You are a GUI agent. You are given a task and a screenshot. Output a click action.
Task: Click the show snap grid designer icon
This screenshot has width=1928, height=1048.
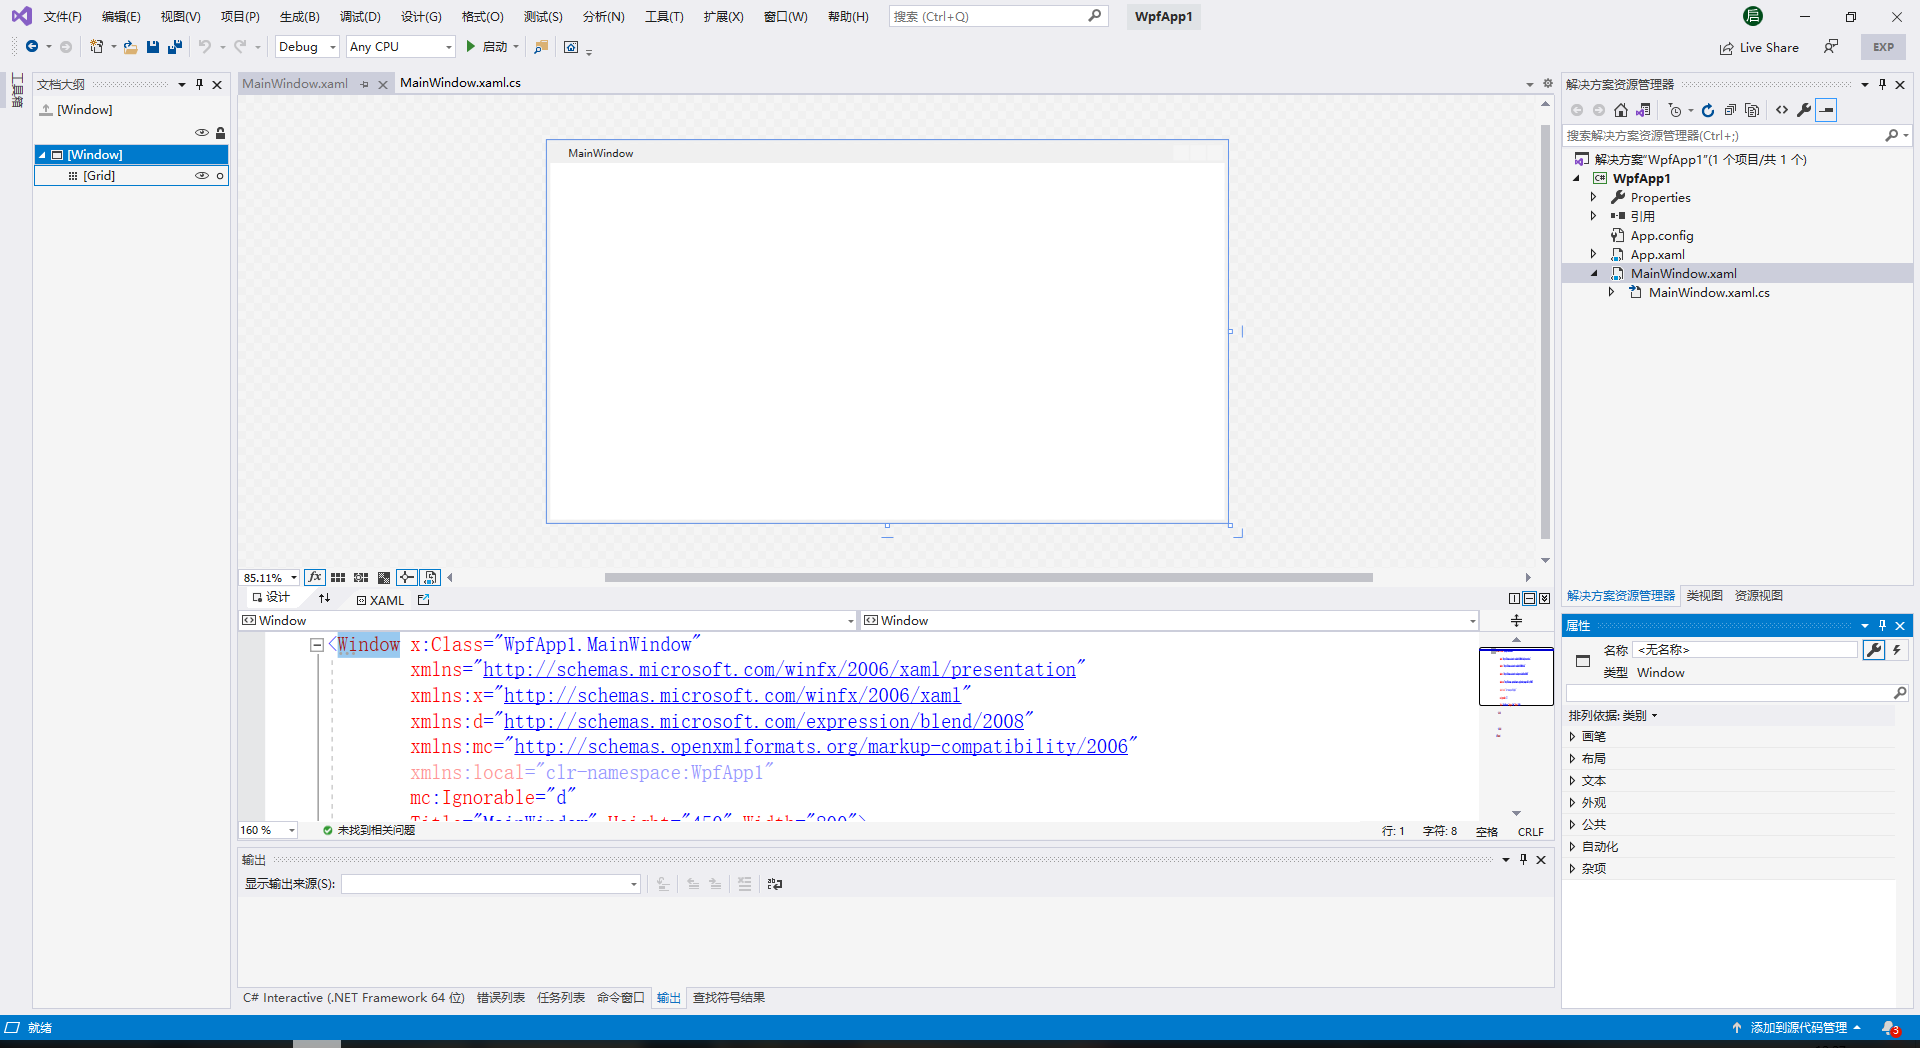338,577
